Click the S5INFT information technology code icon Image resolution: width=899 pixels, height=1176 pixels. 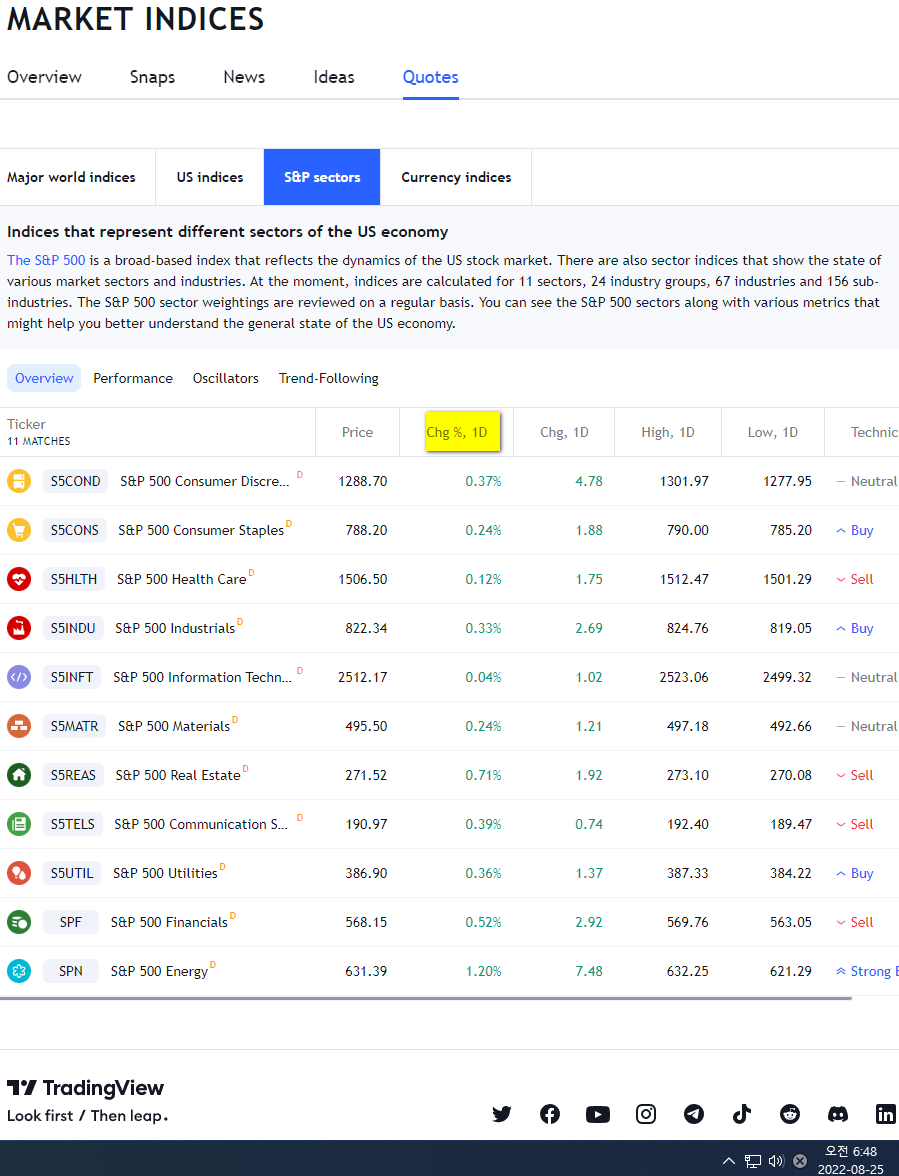(19, 677)
